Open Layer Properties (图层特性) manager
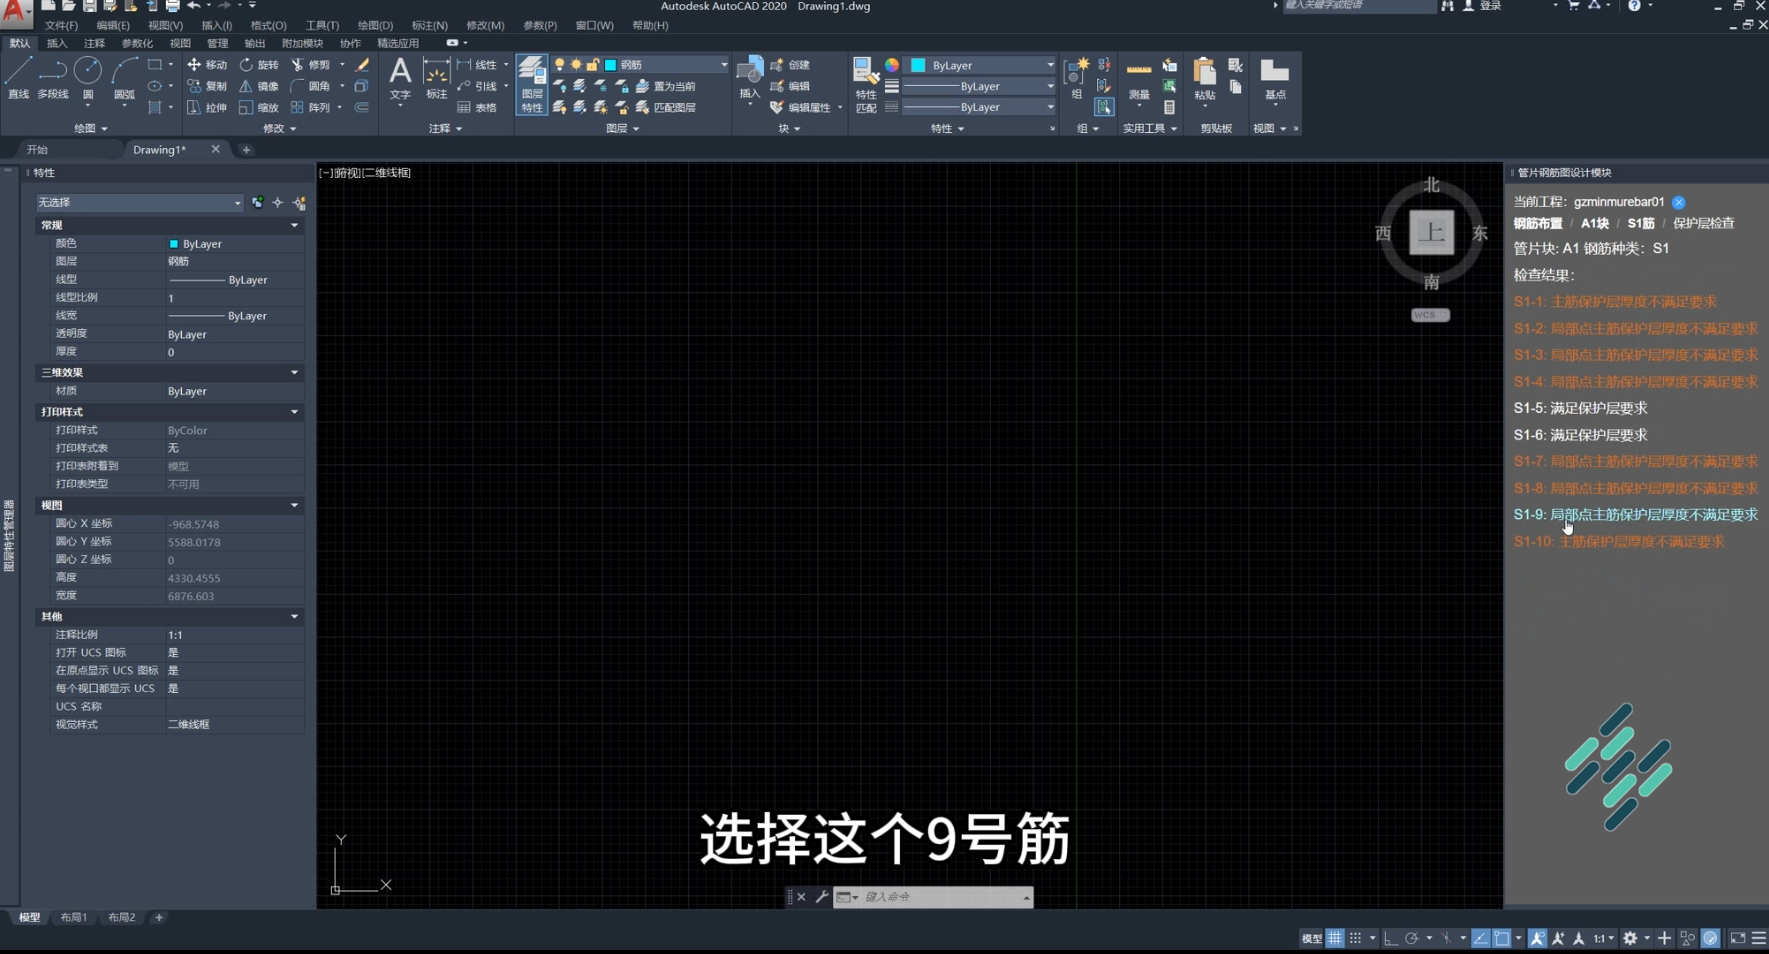The width and height of the screenshot is (1769, 954). [x=532, y=85]
